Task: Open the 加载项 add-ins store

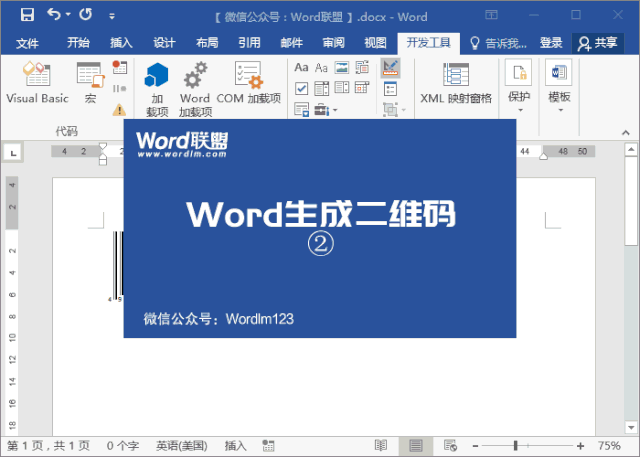Action: 157,90
